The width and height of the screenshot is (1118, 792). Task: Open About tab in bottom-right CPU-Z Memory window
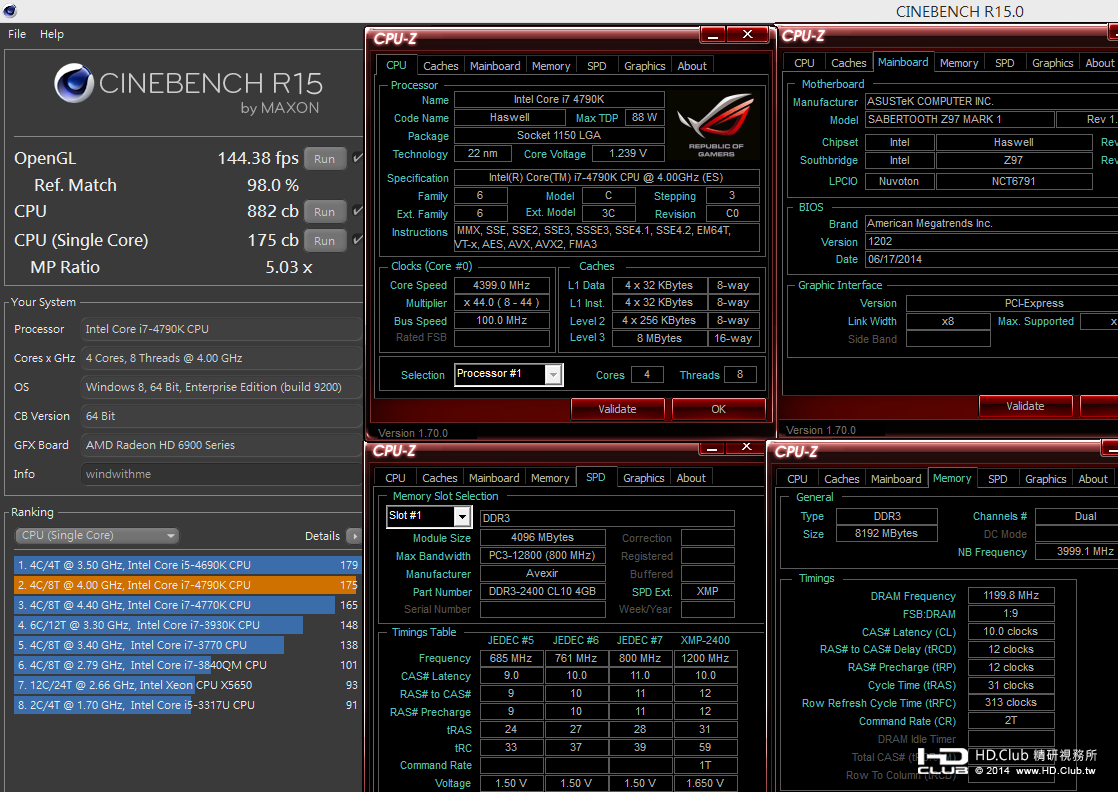(x=1093, y=479)
